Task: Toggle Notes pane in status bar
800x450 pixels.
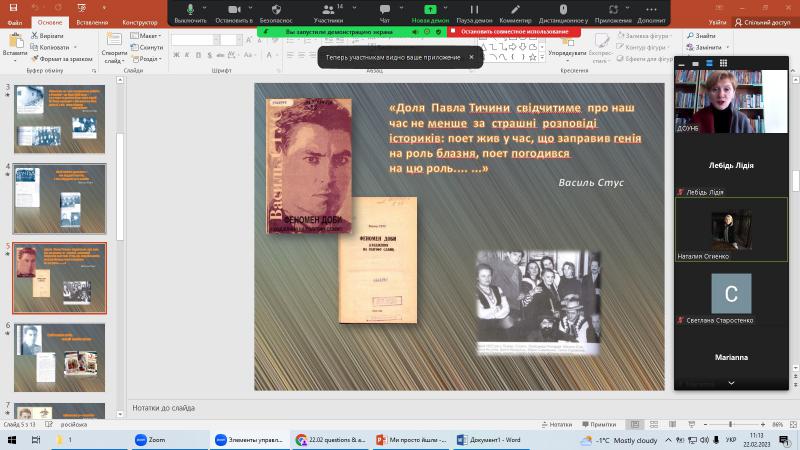Action: [557, 424]
